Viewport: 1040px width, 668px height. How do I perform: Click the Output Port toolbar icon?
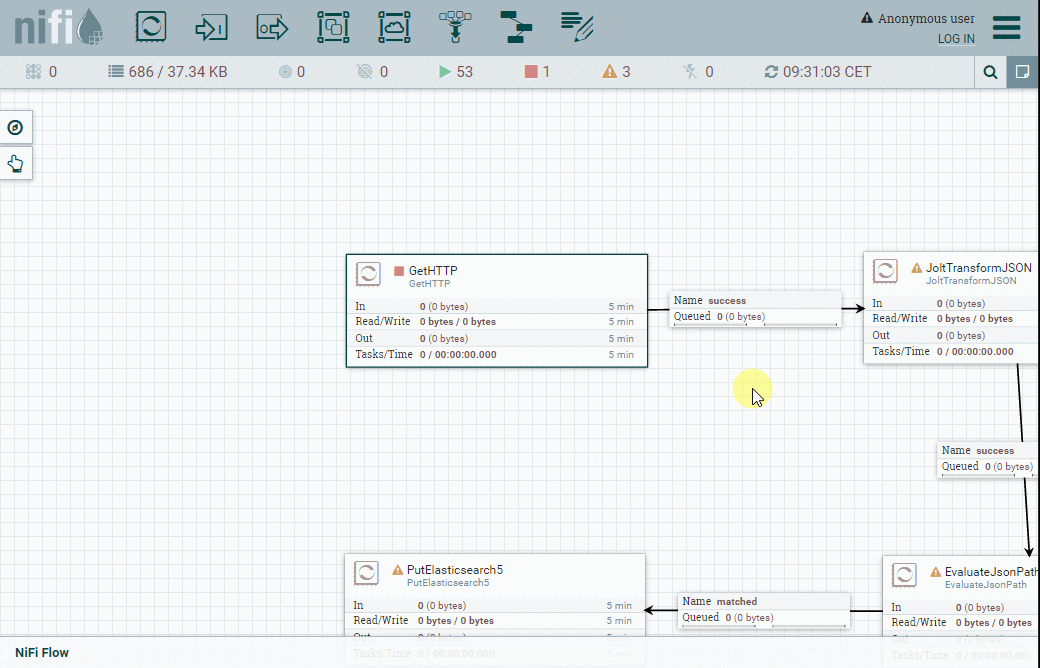coord(272,27)
